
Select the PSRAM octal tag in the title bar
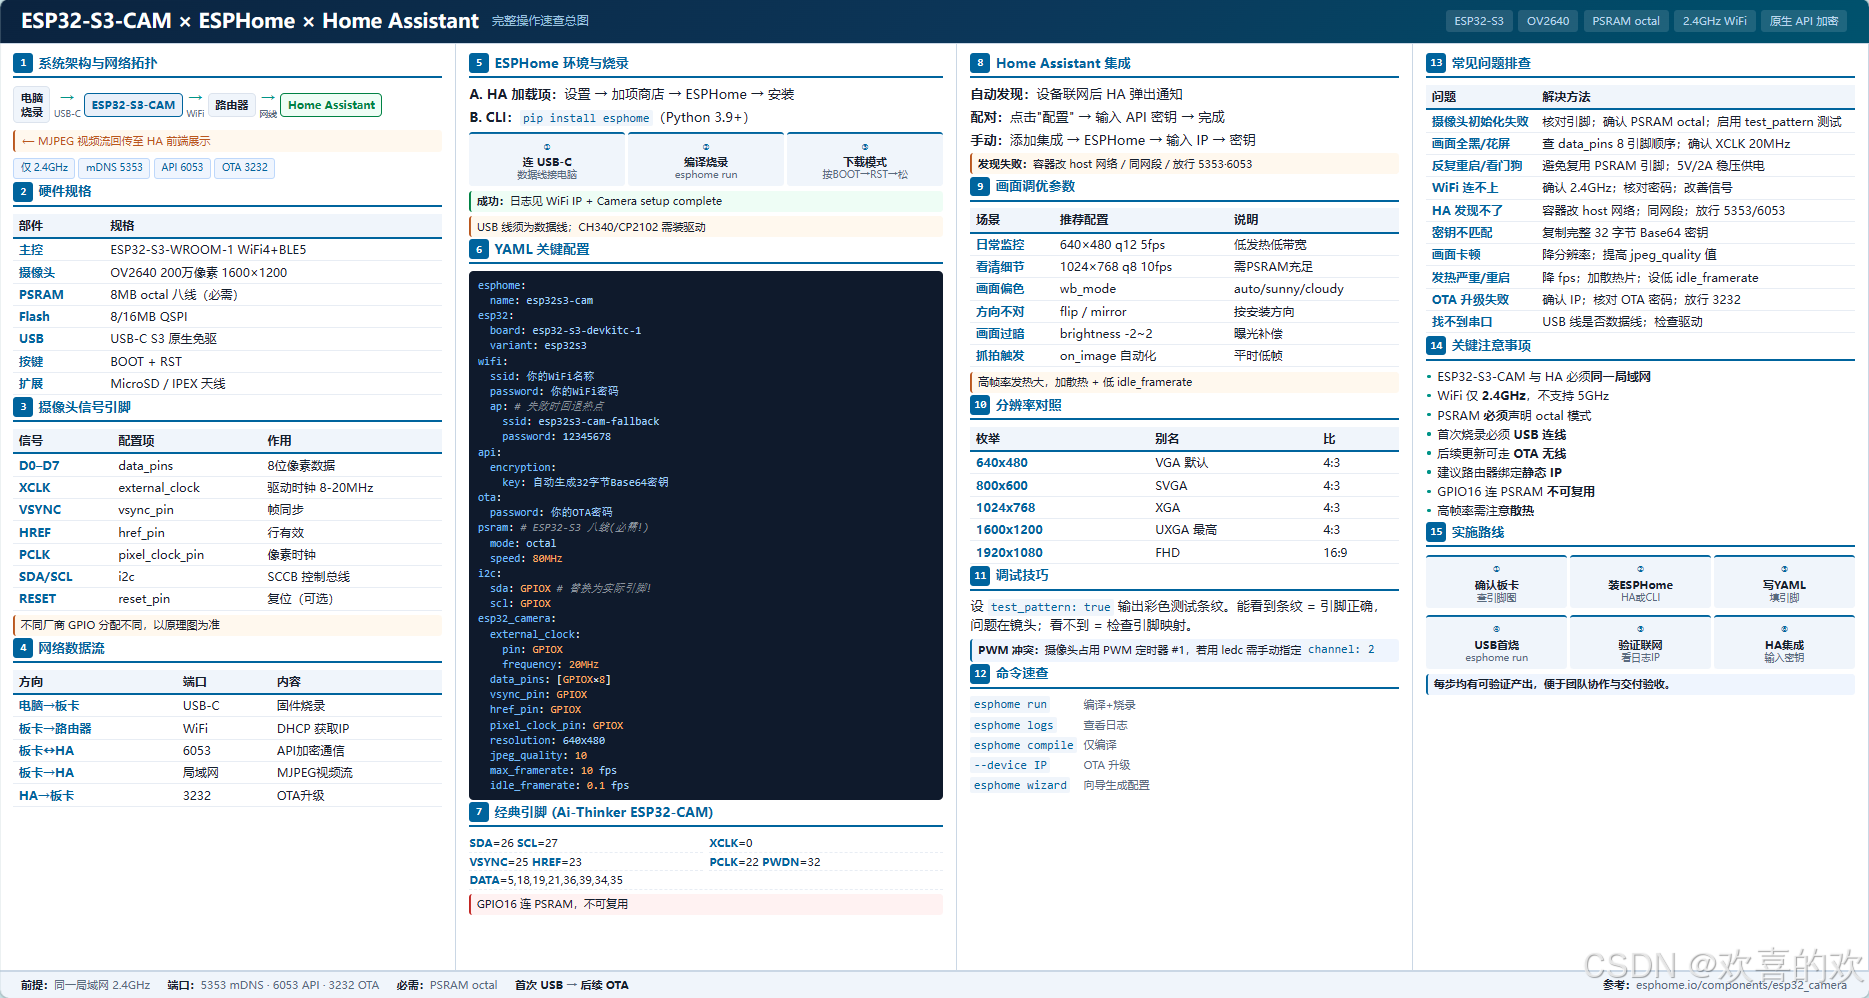(1626, 21)
